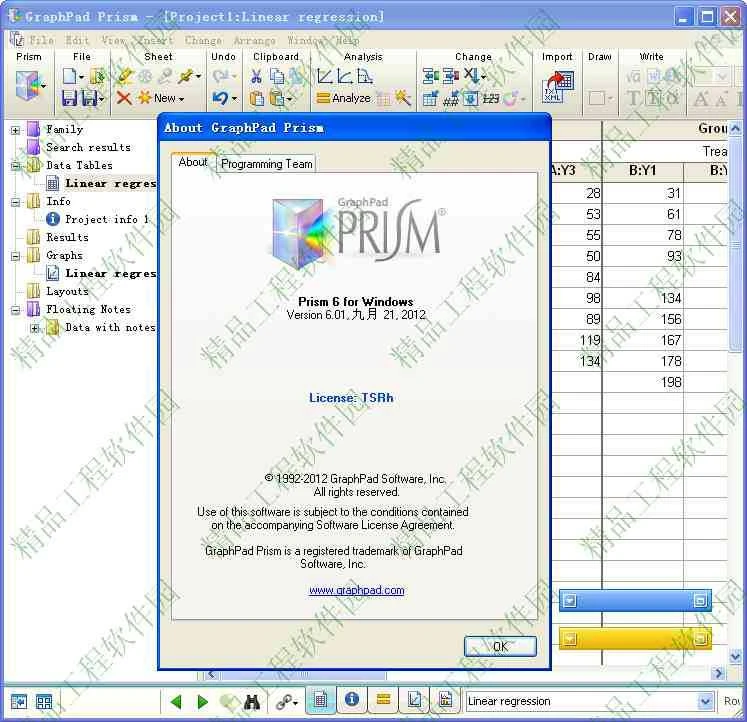
Task: Open the paste special dropdown arrow
Action: (x=290, y=99)
